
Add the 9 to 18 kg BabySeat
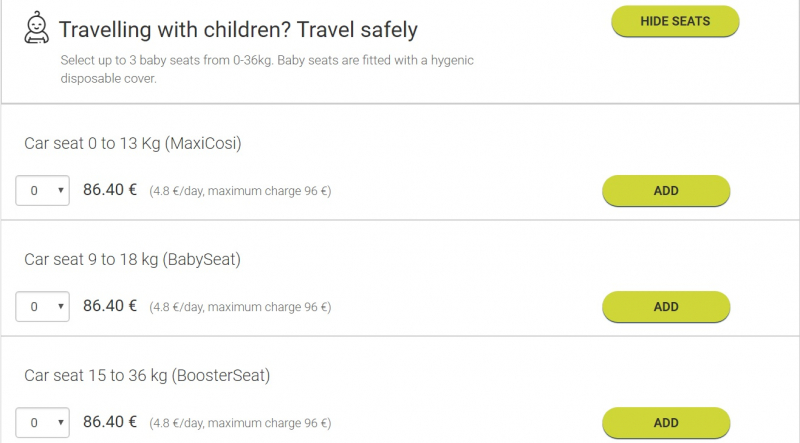click(666, 307)
